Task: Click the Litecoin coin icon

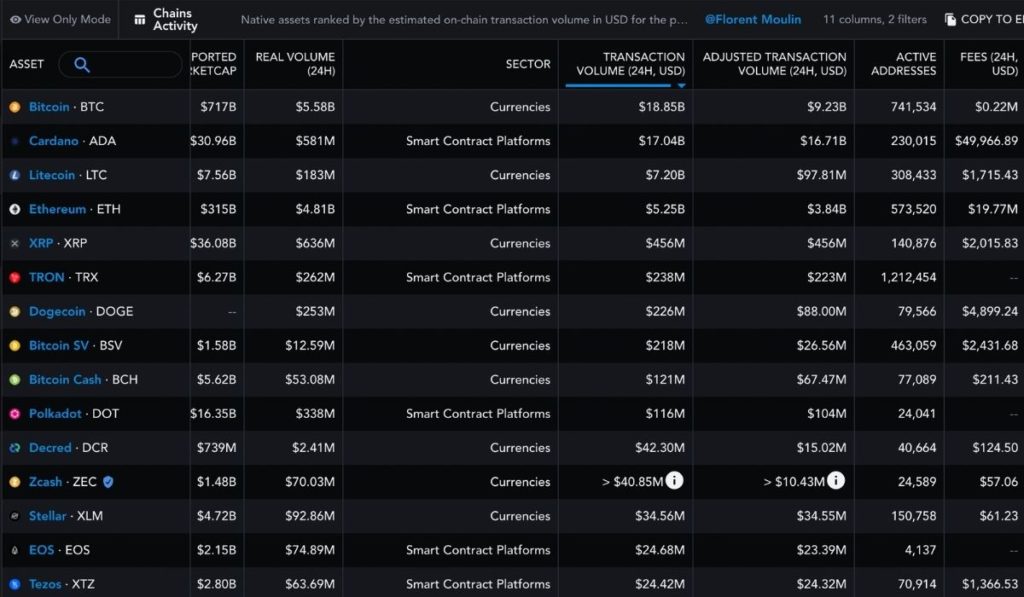Action: 14,175
